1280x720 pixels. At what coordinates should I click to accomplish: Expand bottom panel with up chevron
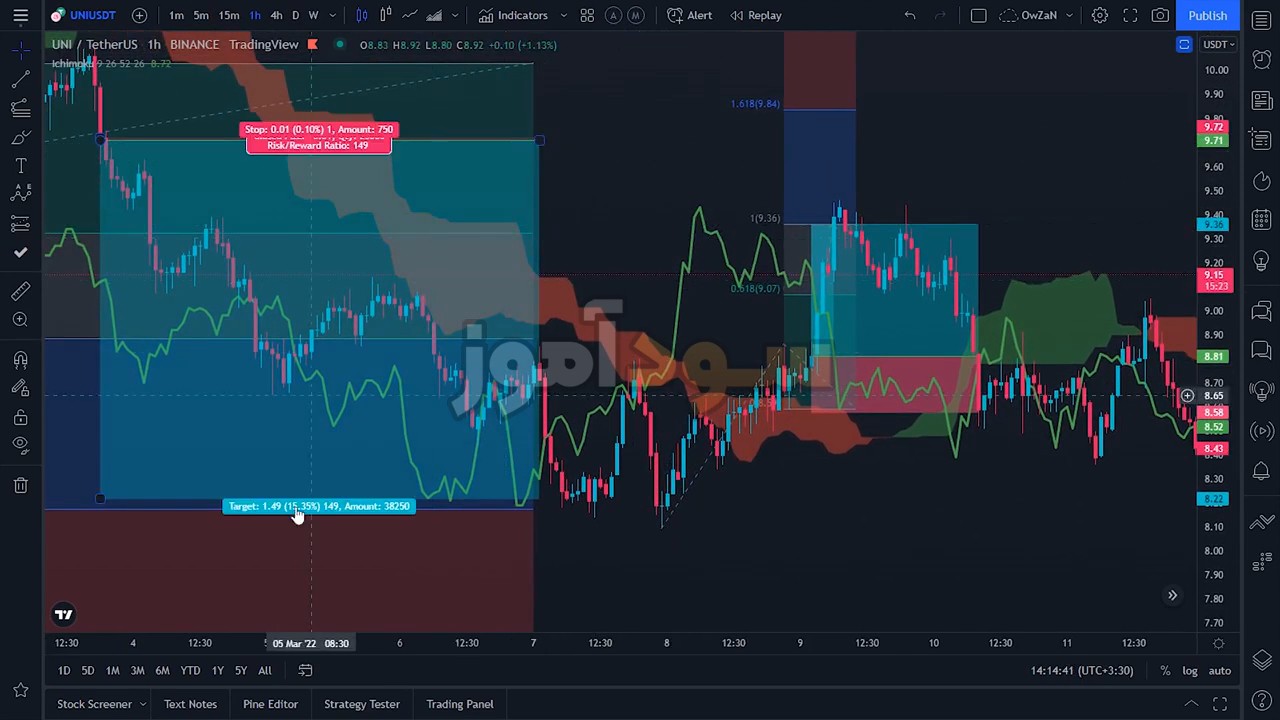pos(1191,704)
